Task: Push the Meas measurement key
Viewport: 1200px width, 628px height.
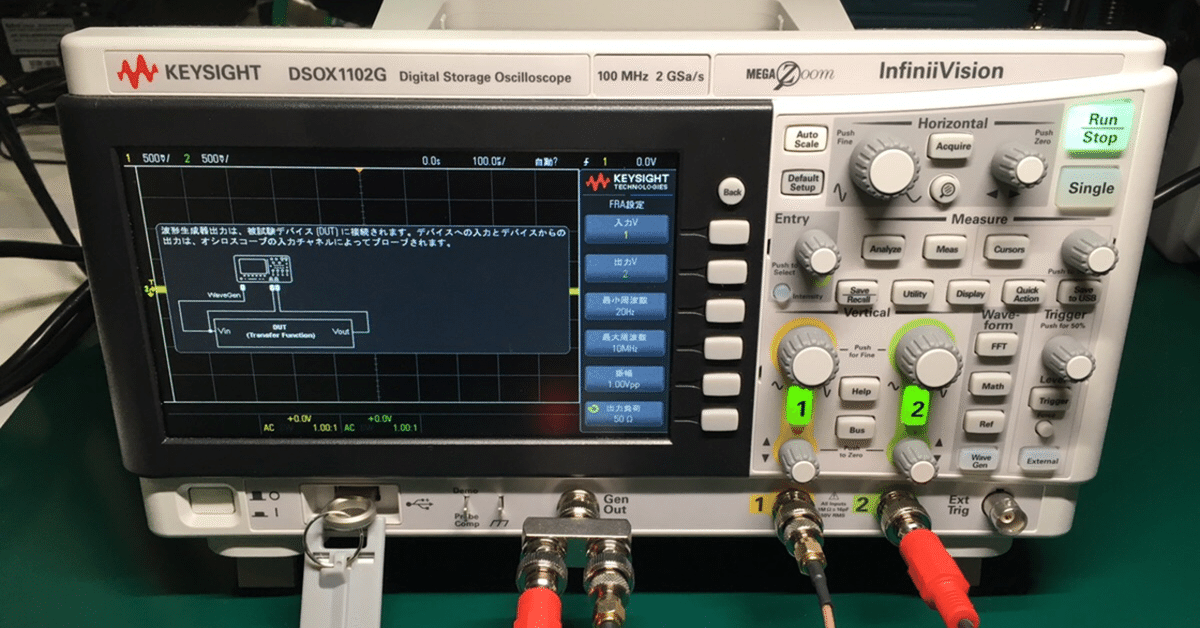Action: (944, 247)
